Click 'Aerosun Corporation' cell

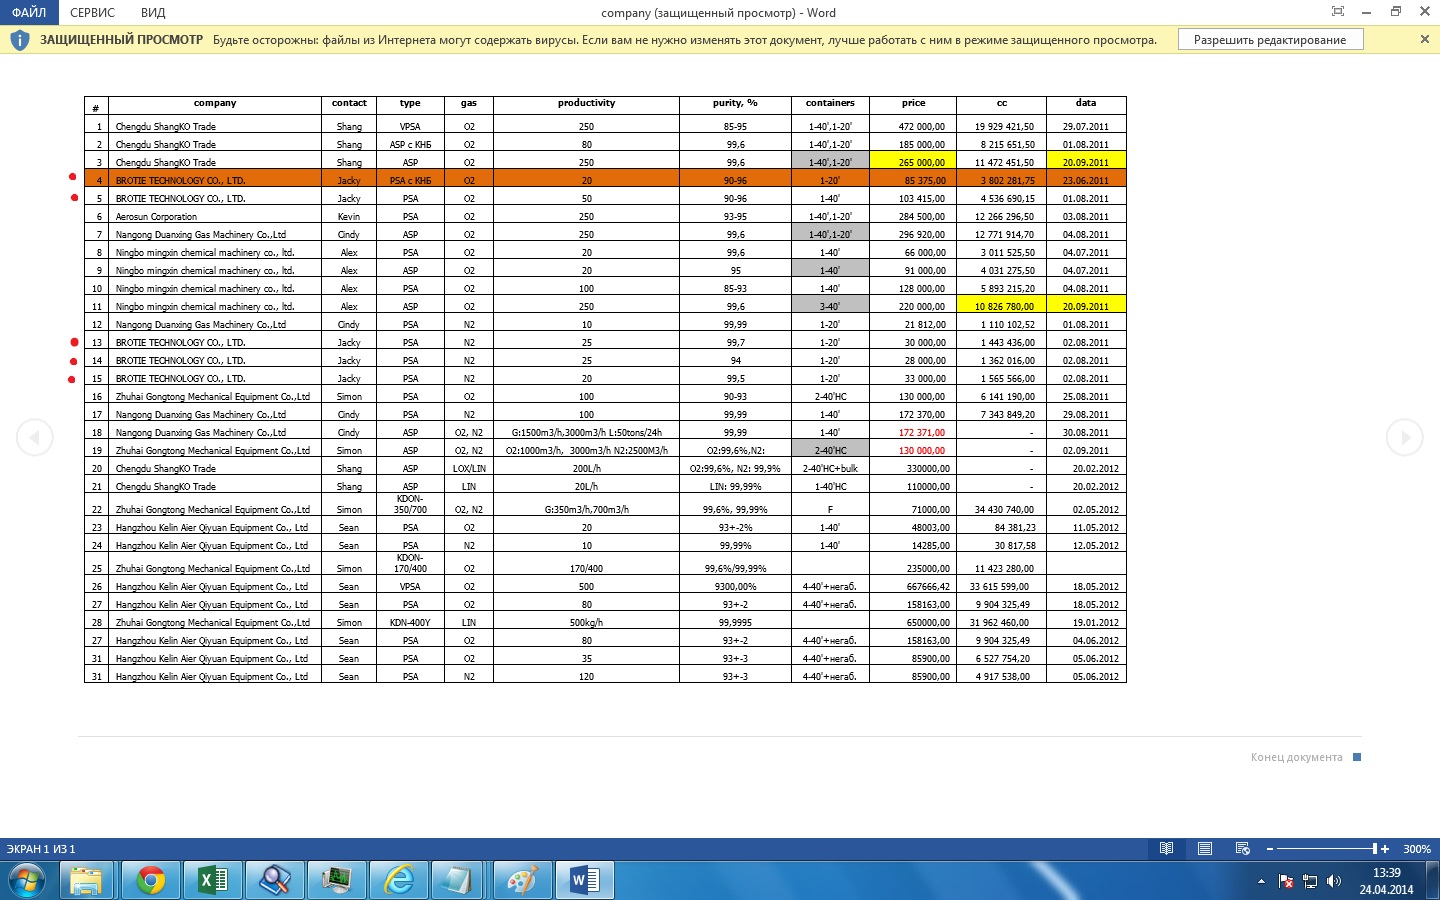pos(215,216)
